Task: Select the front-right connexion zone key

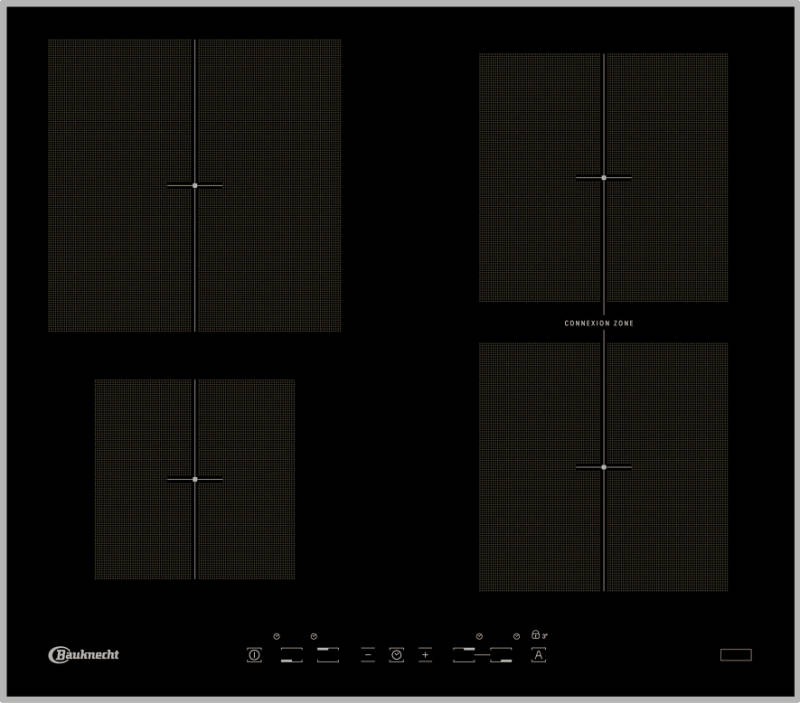Action: (501, 655)
